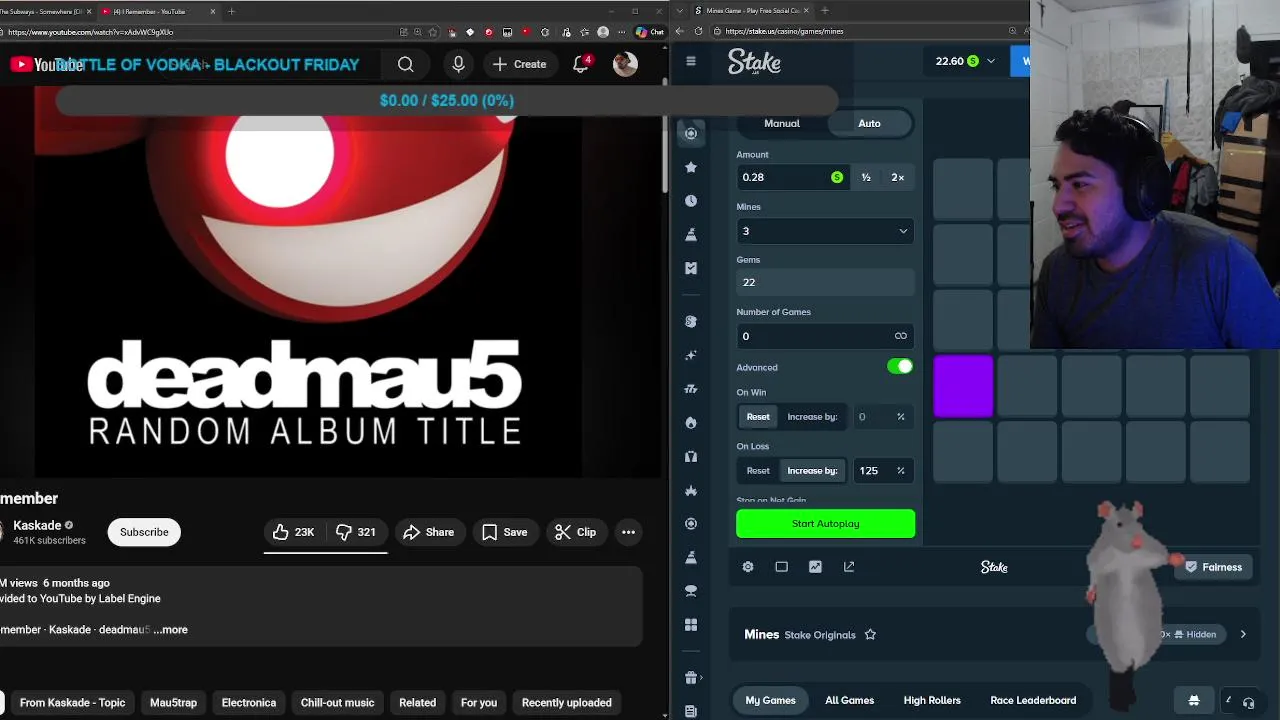
Task: Switch to Manual betting mode
Action: point(782,123)
